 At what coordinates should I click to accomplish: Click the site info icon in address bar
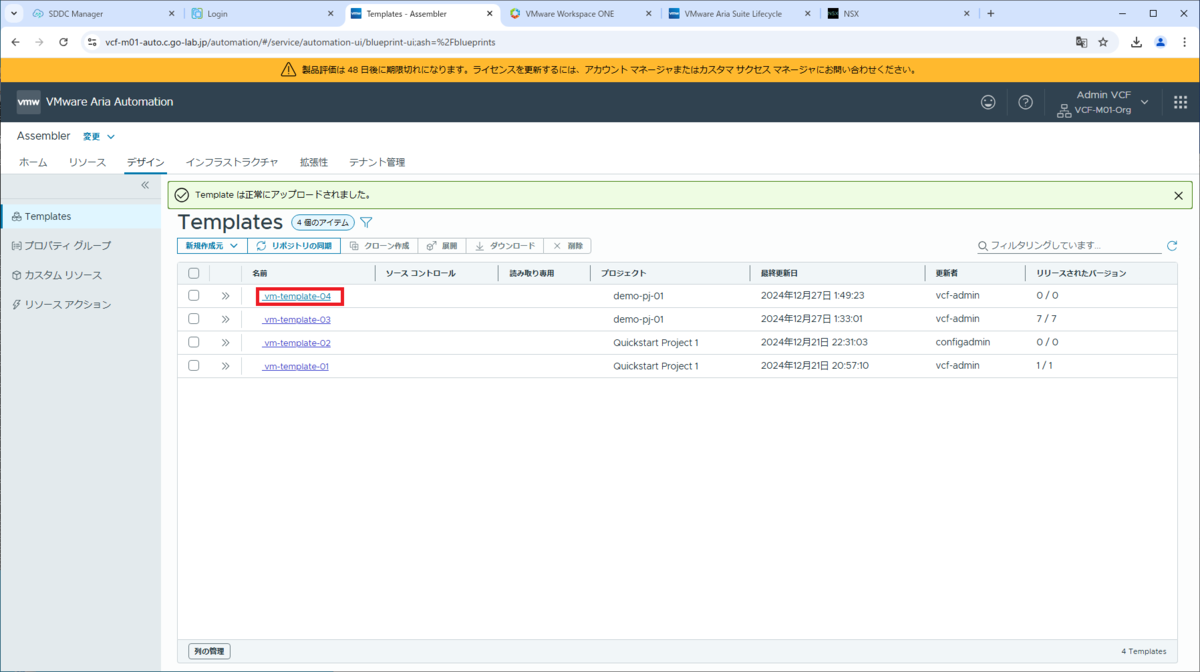pyautogui.click(x=92, y=42)
